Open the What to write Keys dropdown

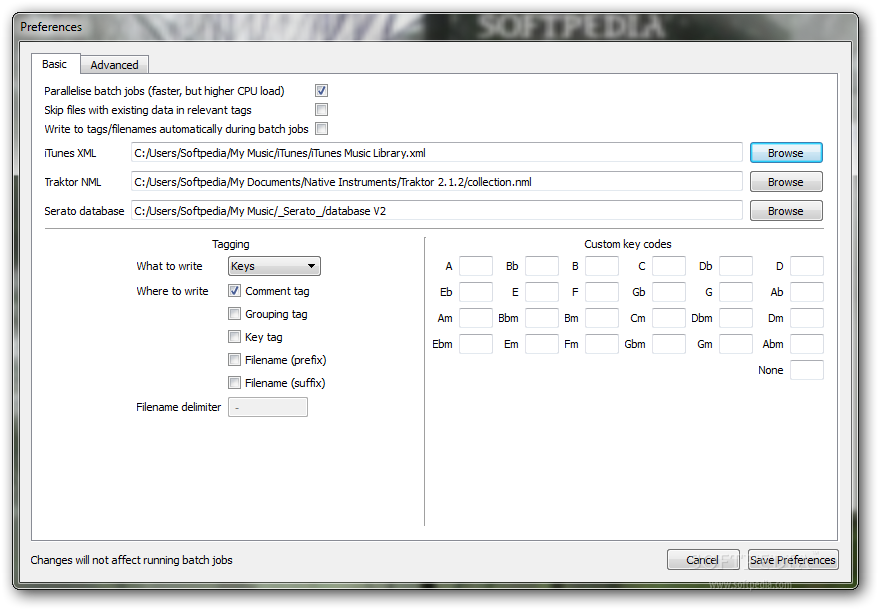tap(274, 266)
